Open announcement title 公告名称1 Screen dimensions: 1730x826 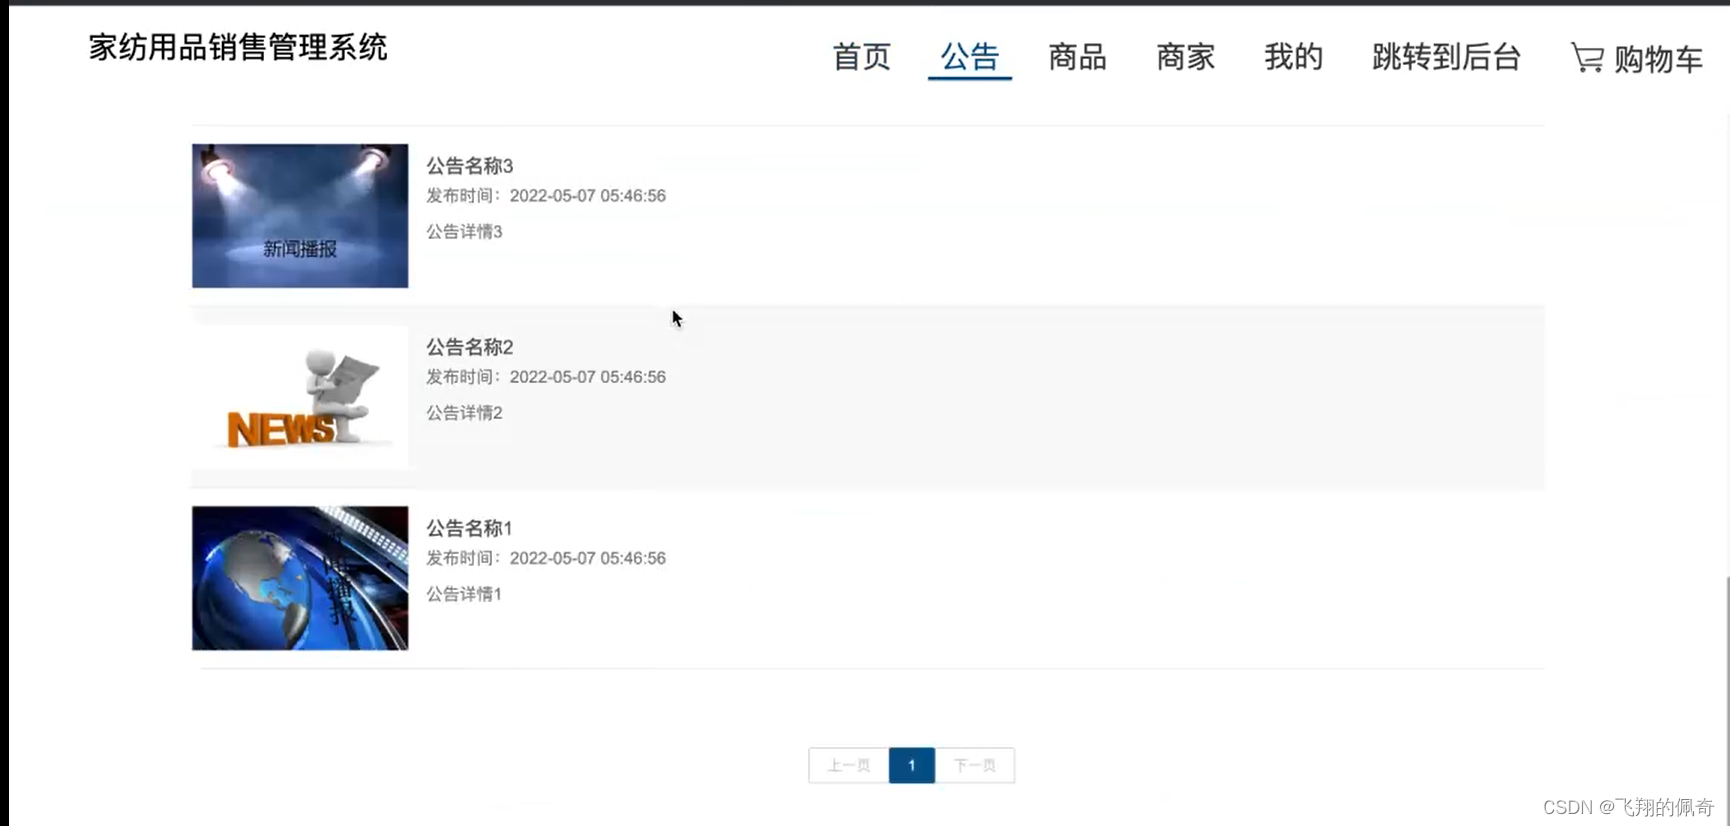[470, 528]
